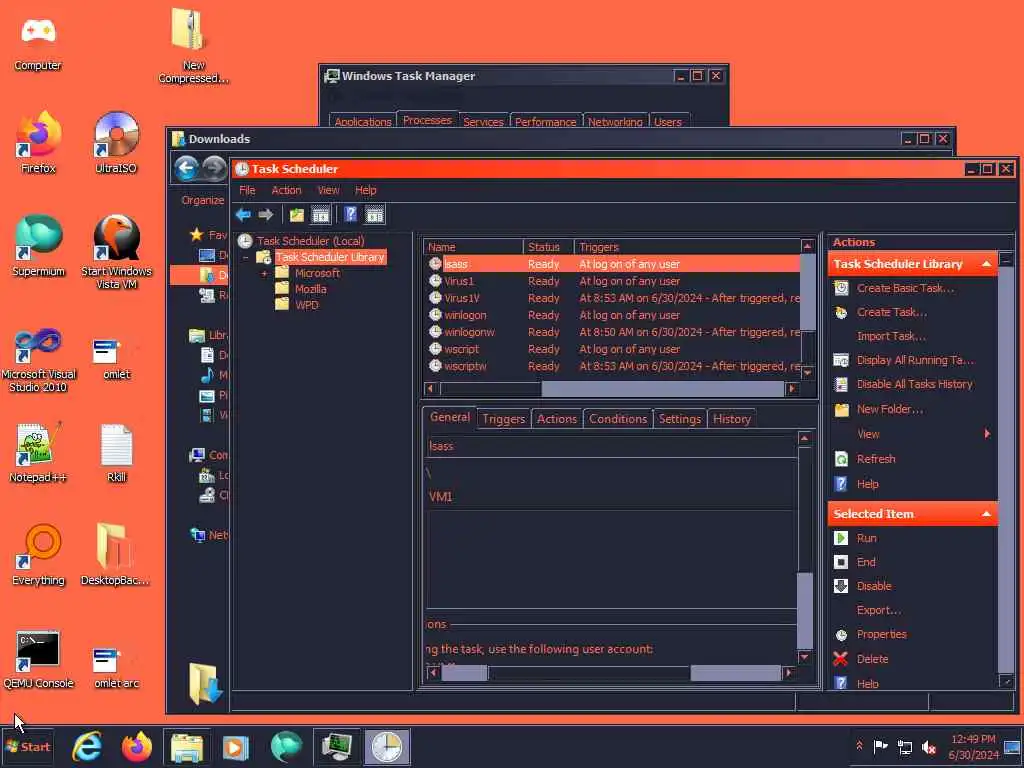Click the Start button
The height and width of the screenshot is (768, 1024).
(x=28, y=746)
